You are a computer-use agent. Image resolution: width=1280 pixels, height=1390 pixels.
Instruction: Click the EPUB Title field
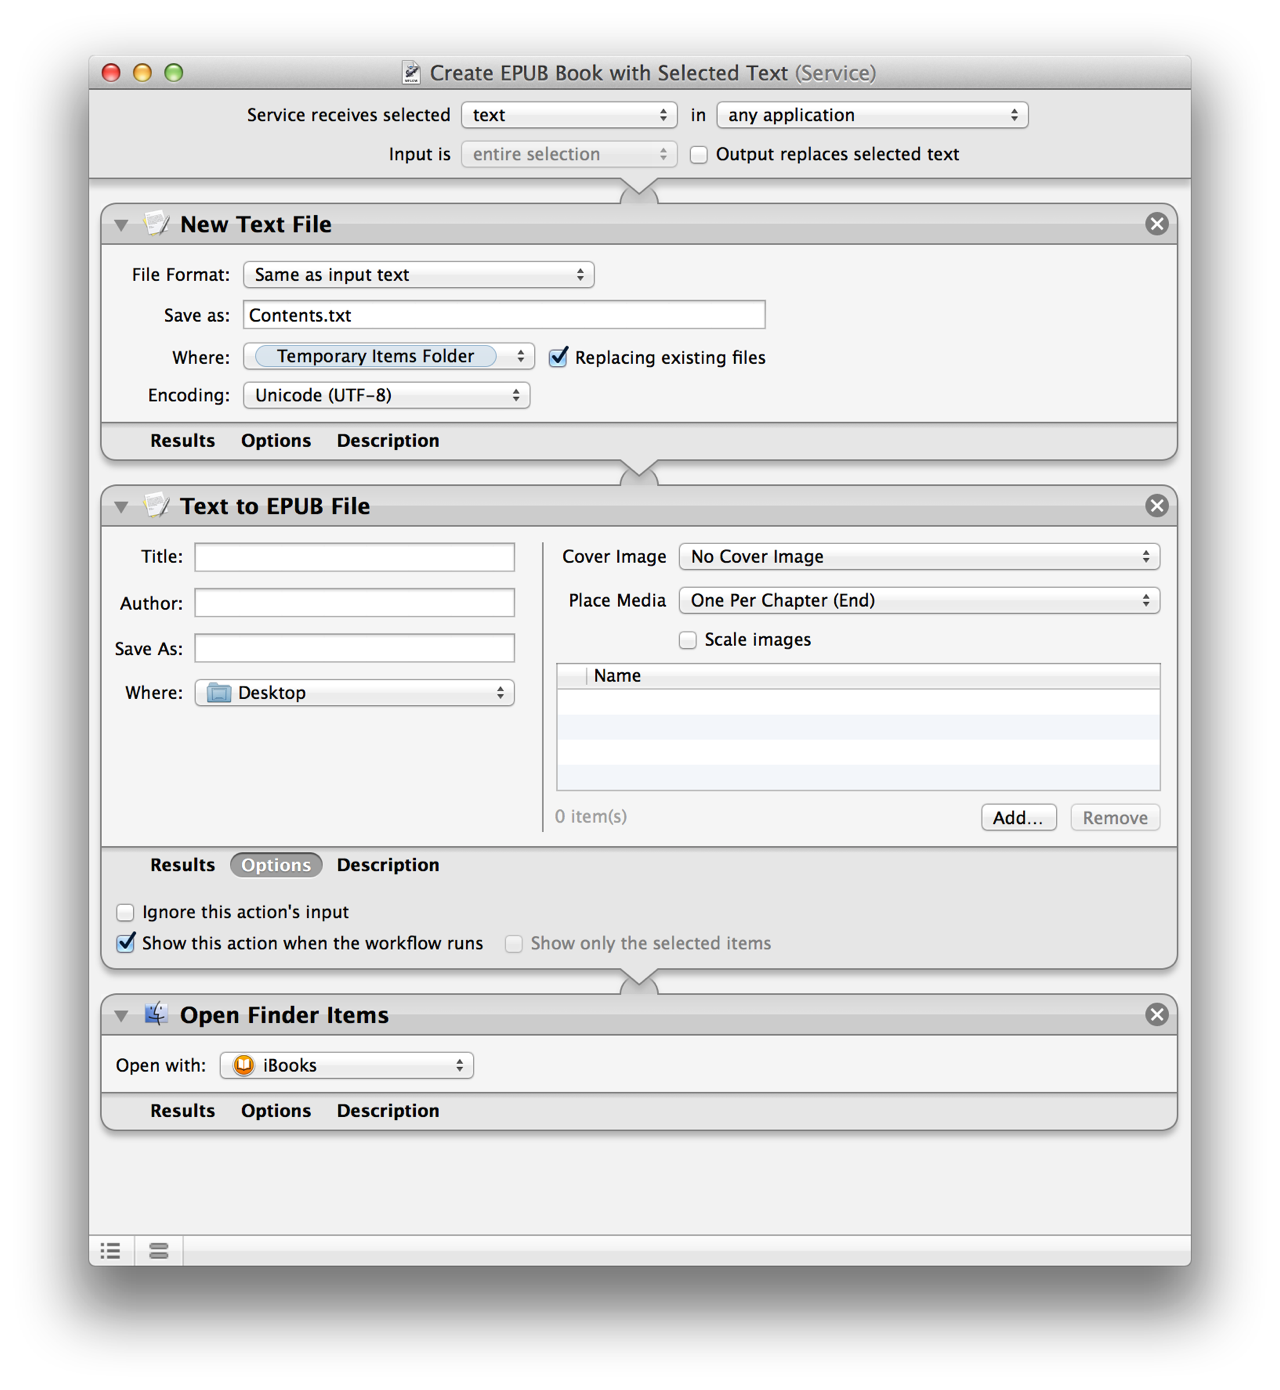[354, 557]
